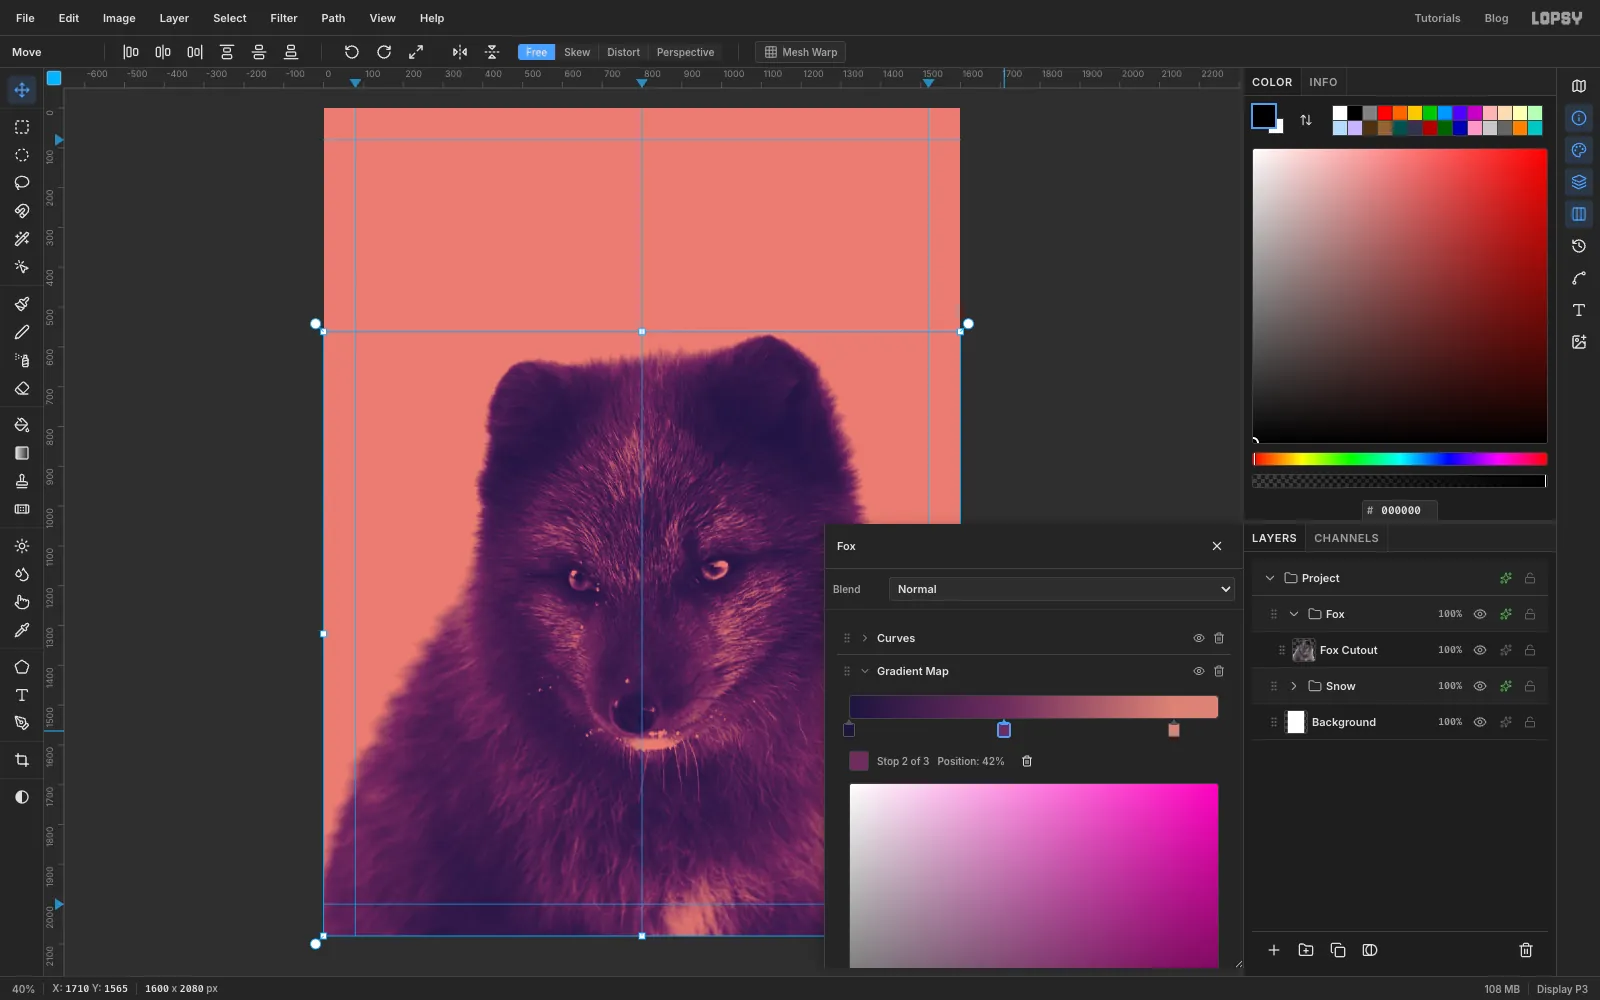
Task: Create a new folder in Layers panel
Action: tap(1306, 950)
